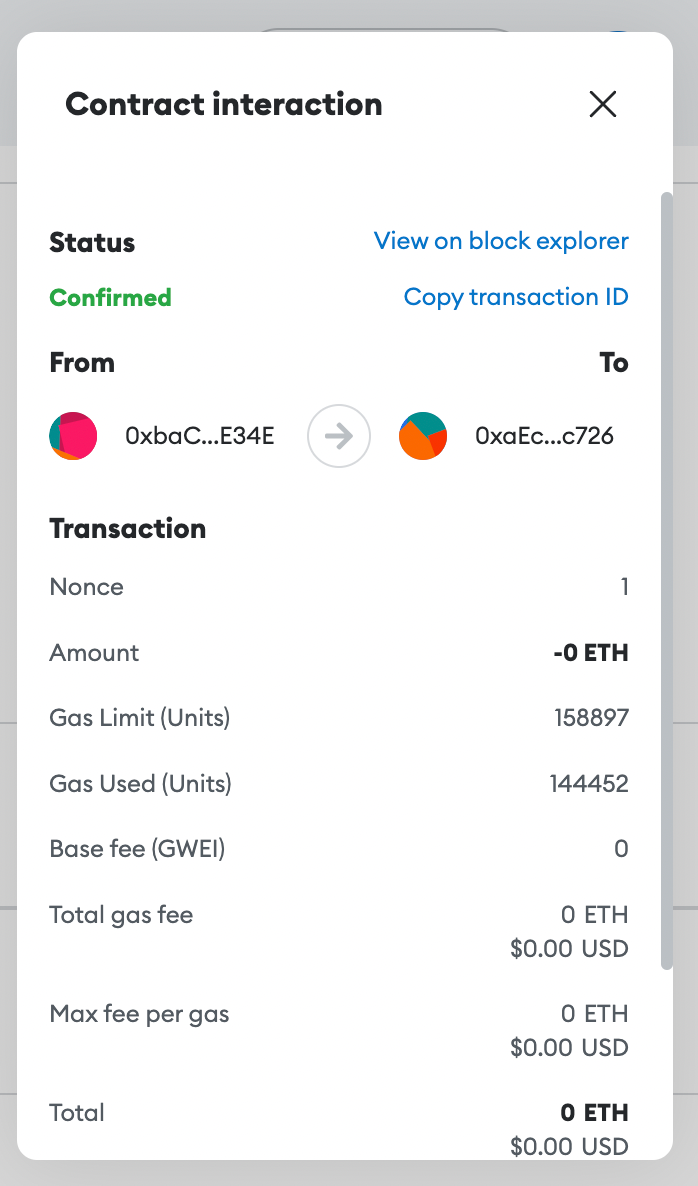The width and height of the screenshot is (698, 1186).
Task: Select sender address 0xbaC...E34E
Action: (200, 436)
